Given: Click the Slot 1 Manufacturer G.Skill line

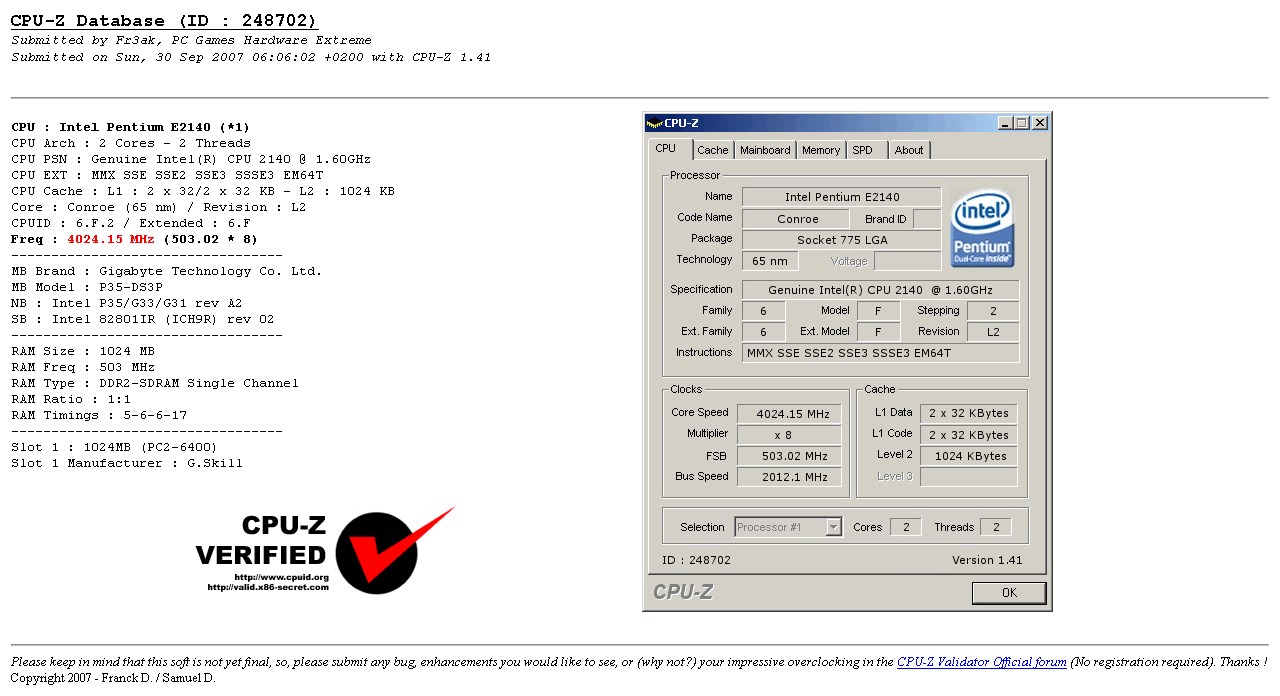Looking at the screenshot, I should click(126, 463).
